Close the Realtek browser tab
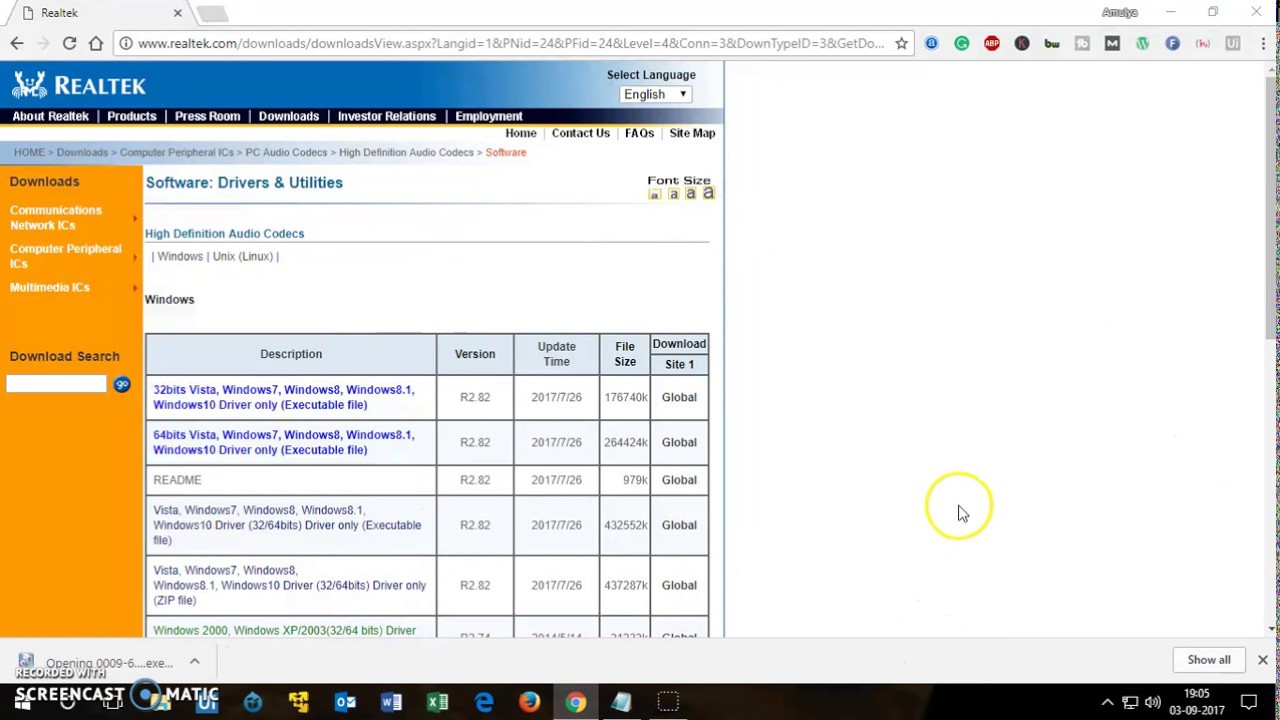The width and height of the screenshot is (1280, 720). tap(178, 13)
